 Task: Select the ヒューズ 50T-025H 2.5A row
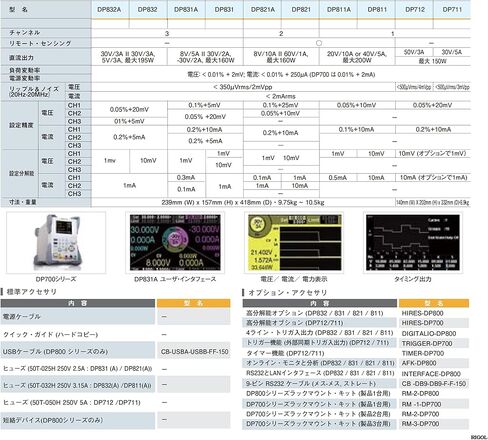(115, 369)
